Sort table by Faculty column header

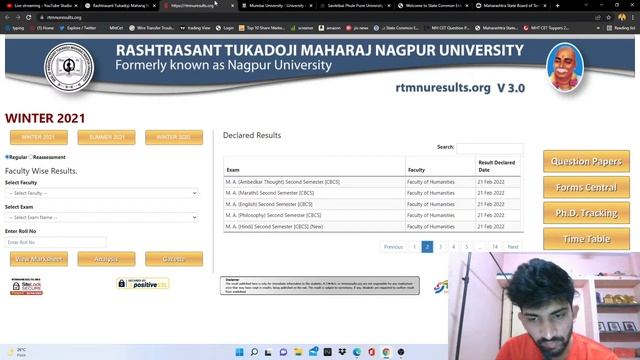point(440,166)
